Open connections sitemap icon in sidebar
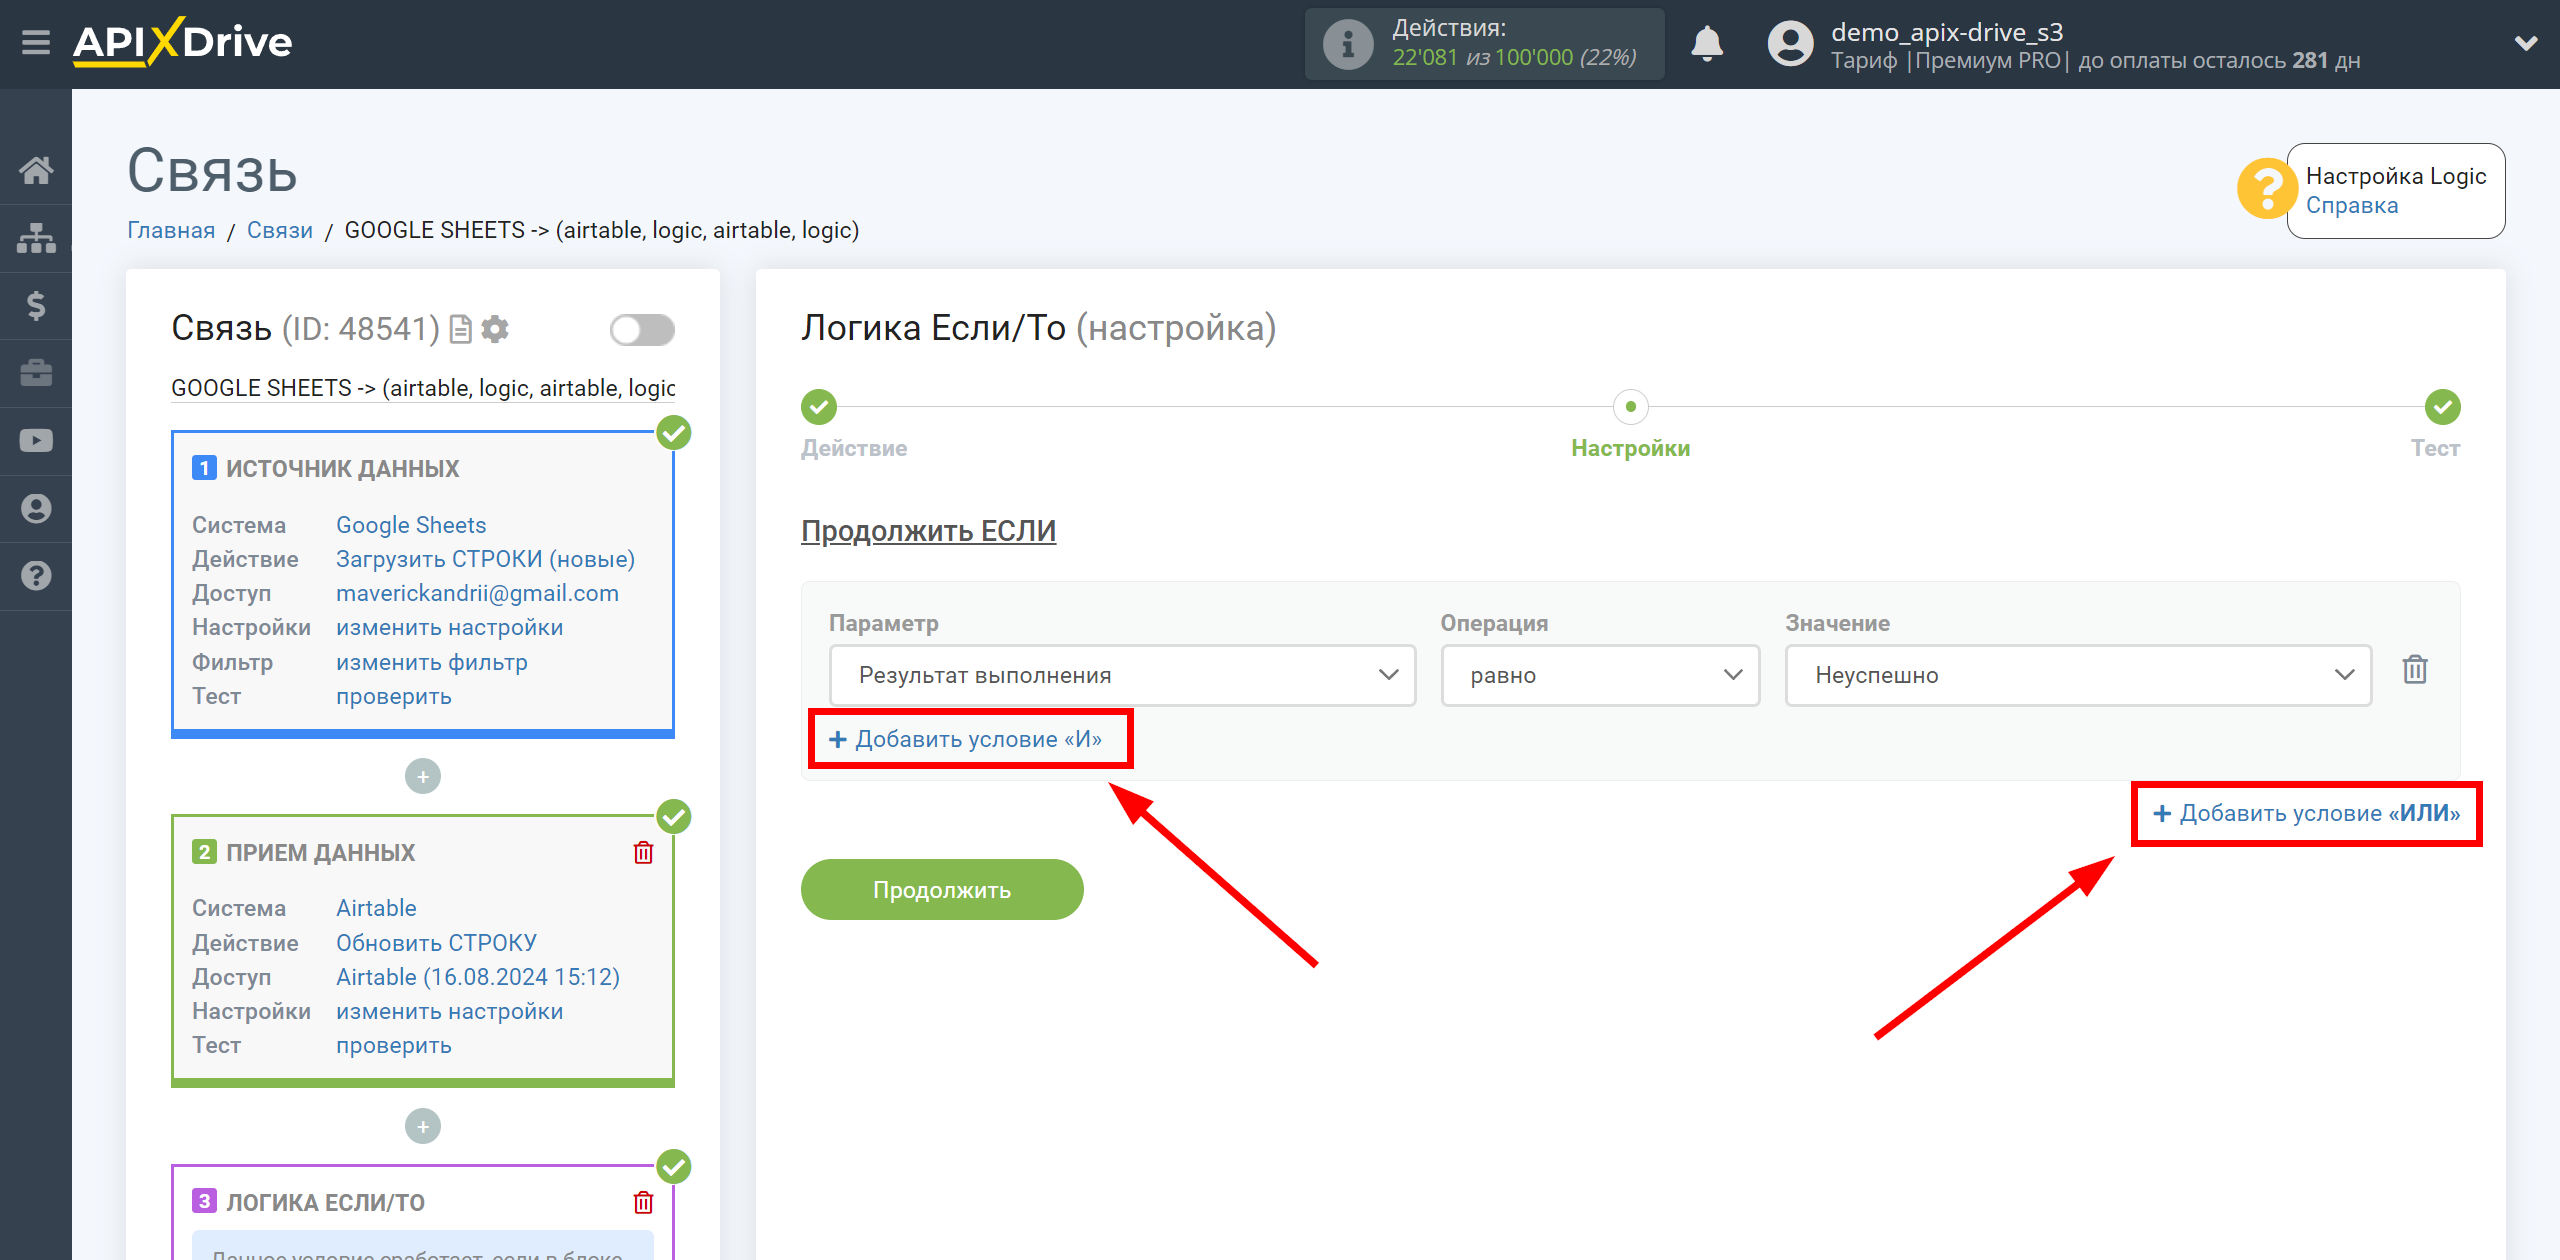The height and width of the screenshot is (1260, 2560). [36, 238]
